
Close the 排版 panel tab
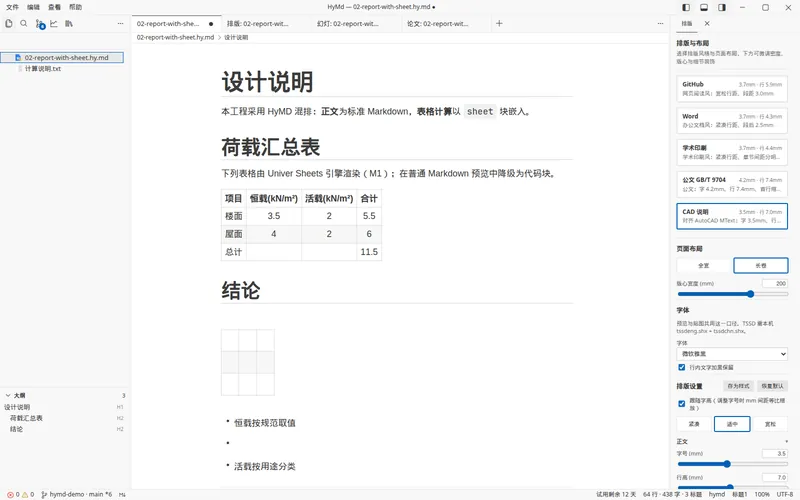pyautogui.click(x=707, y=23)
